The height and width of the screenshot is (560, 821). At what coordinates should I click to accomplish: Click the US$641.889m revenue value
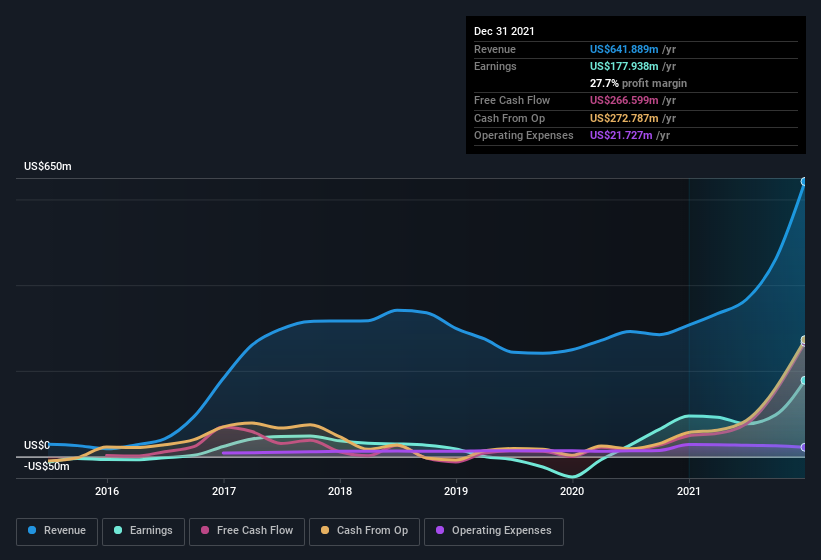(624, 49)
